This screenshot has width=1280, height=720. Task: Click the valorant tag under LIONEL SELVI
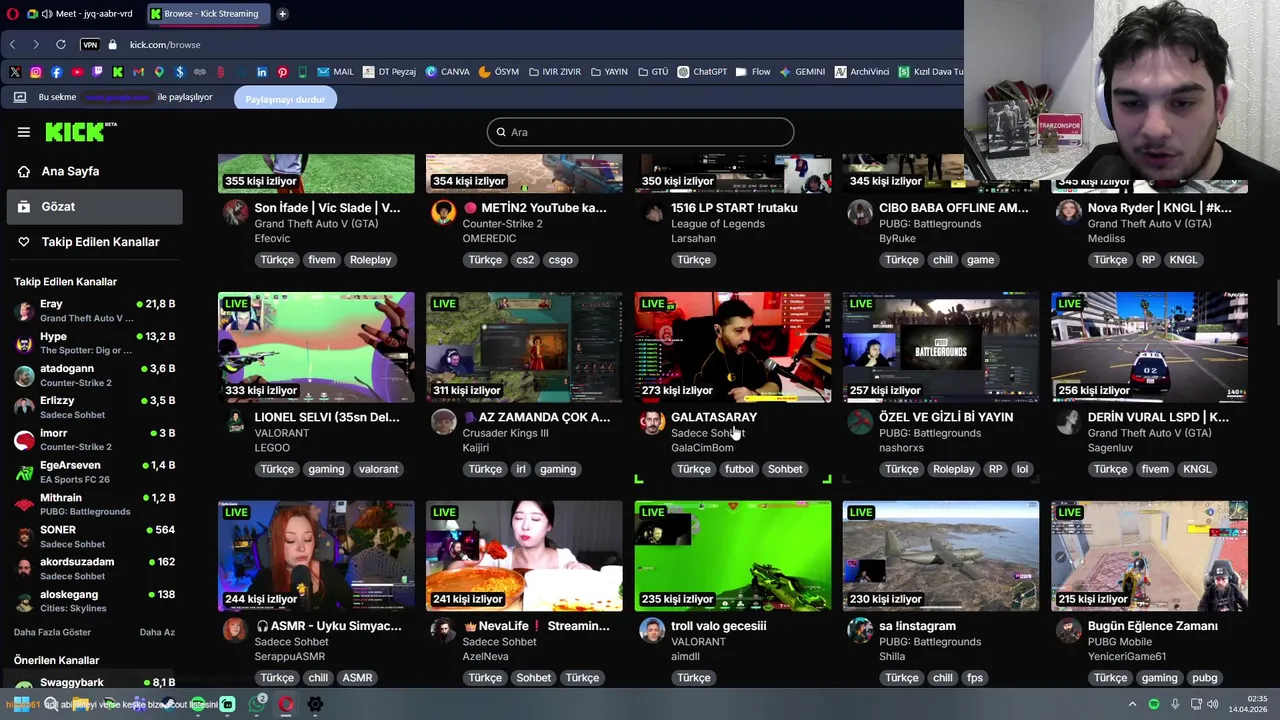pos(378,469)
